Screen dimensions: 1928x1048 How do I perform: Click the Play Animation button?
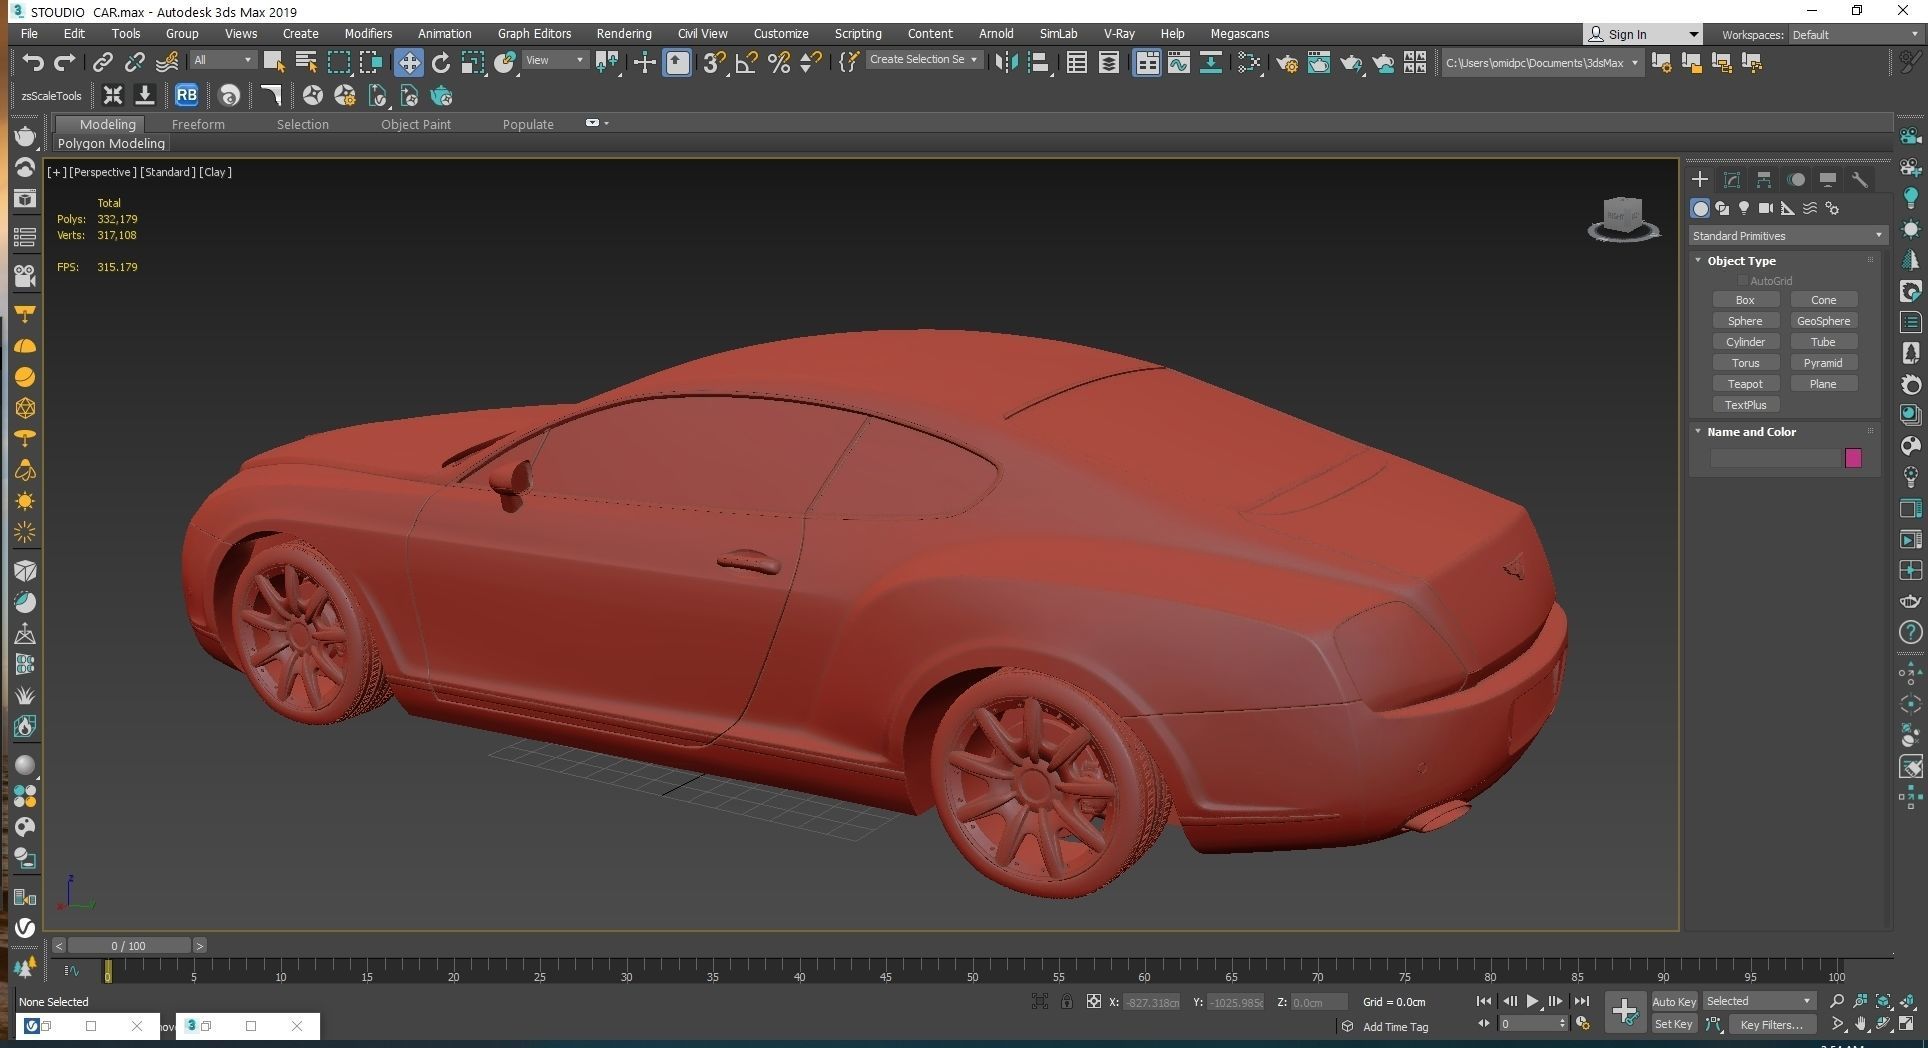point(1532,1001)
